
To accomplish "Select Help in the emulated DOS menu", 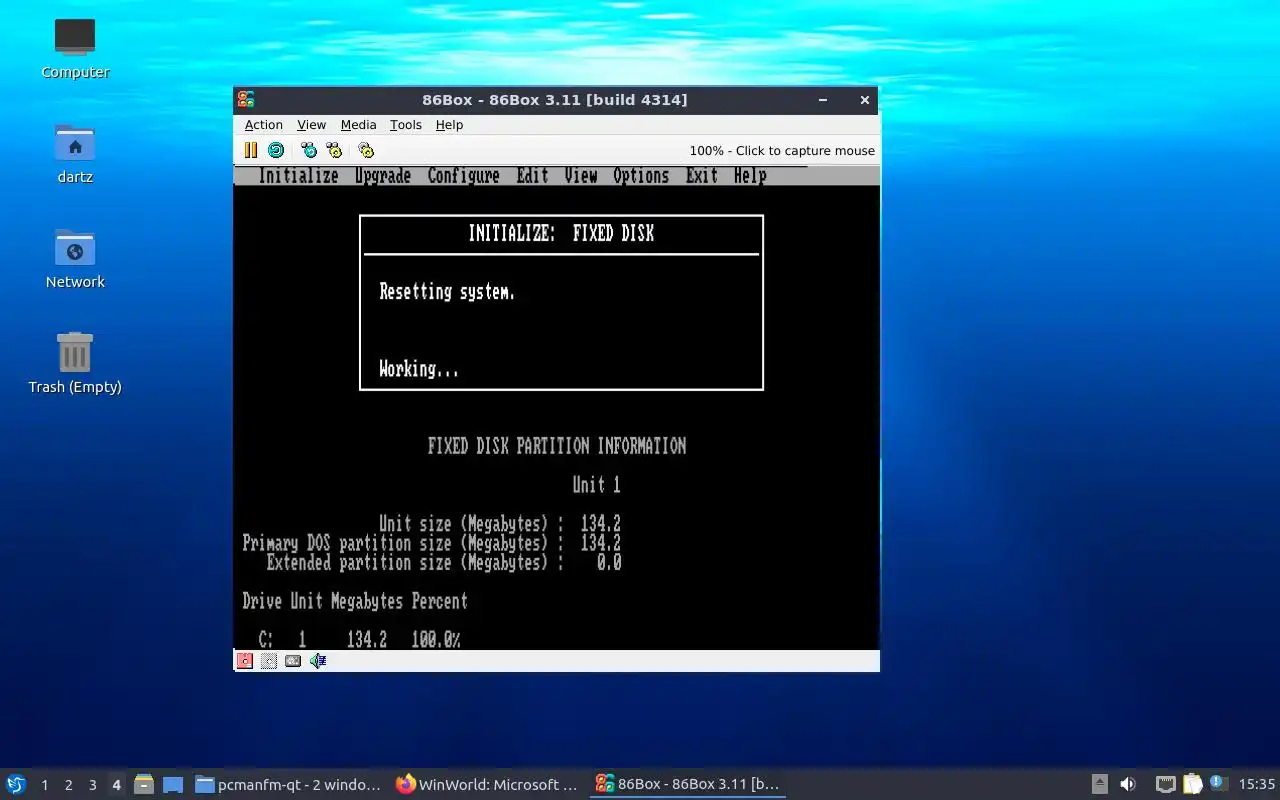I will (x=750, y=176).
